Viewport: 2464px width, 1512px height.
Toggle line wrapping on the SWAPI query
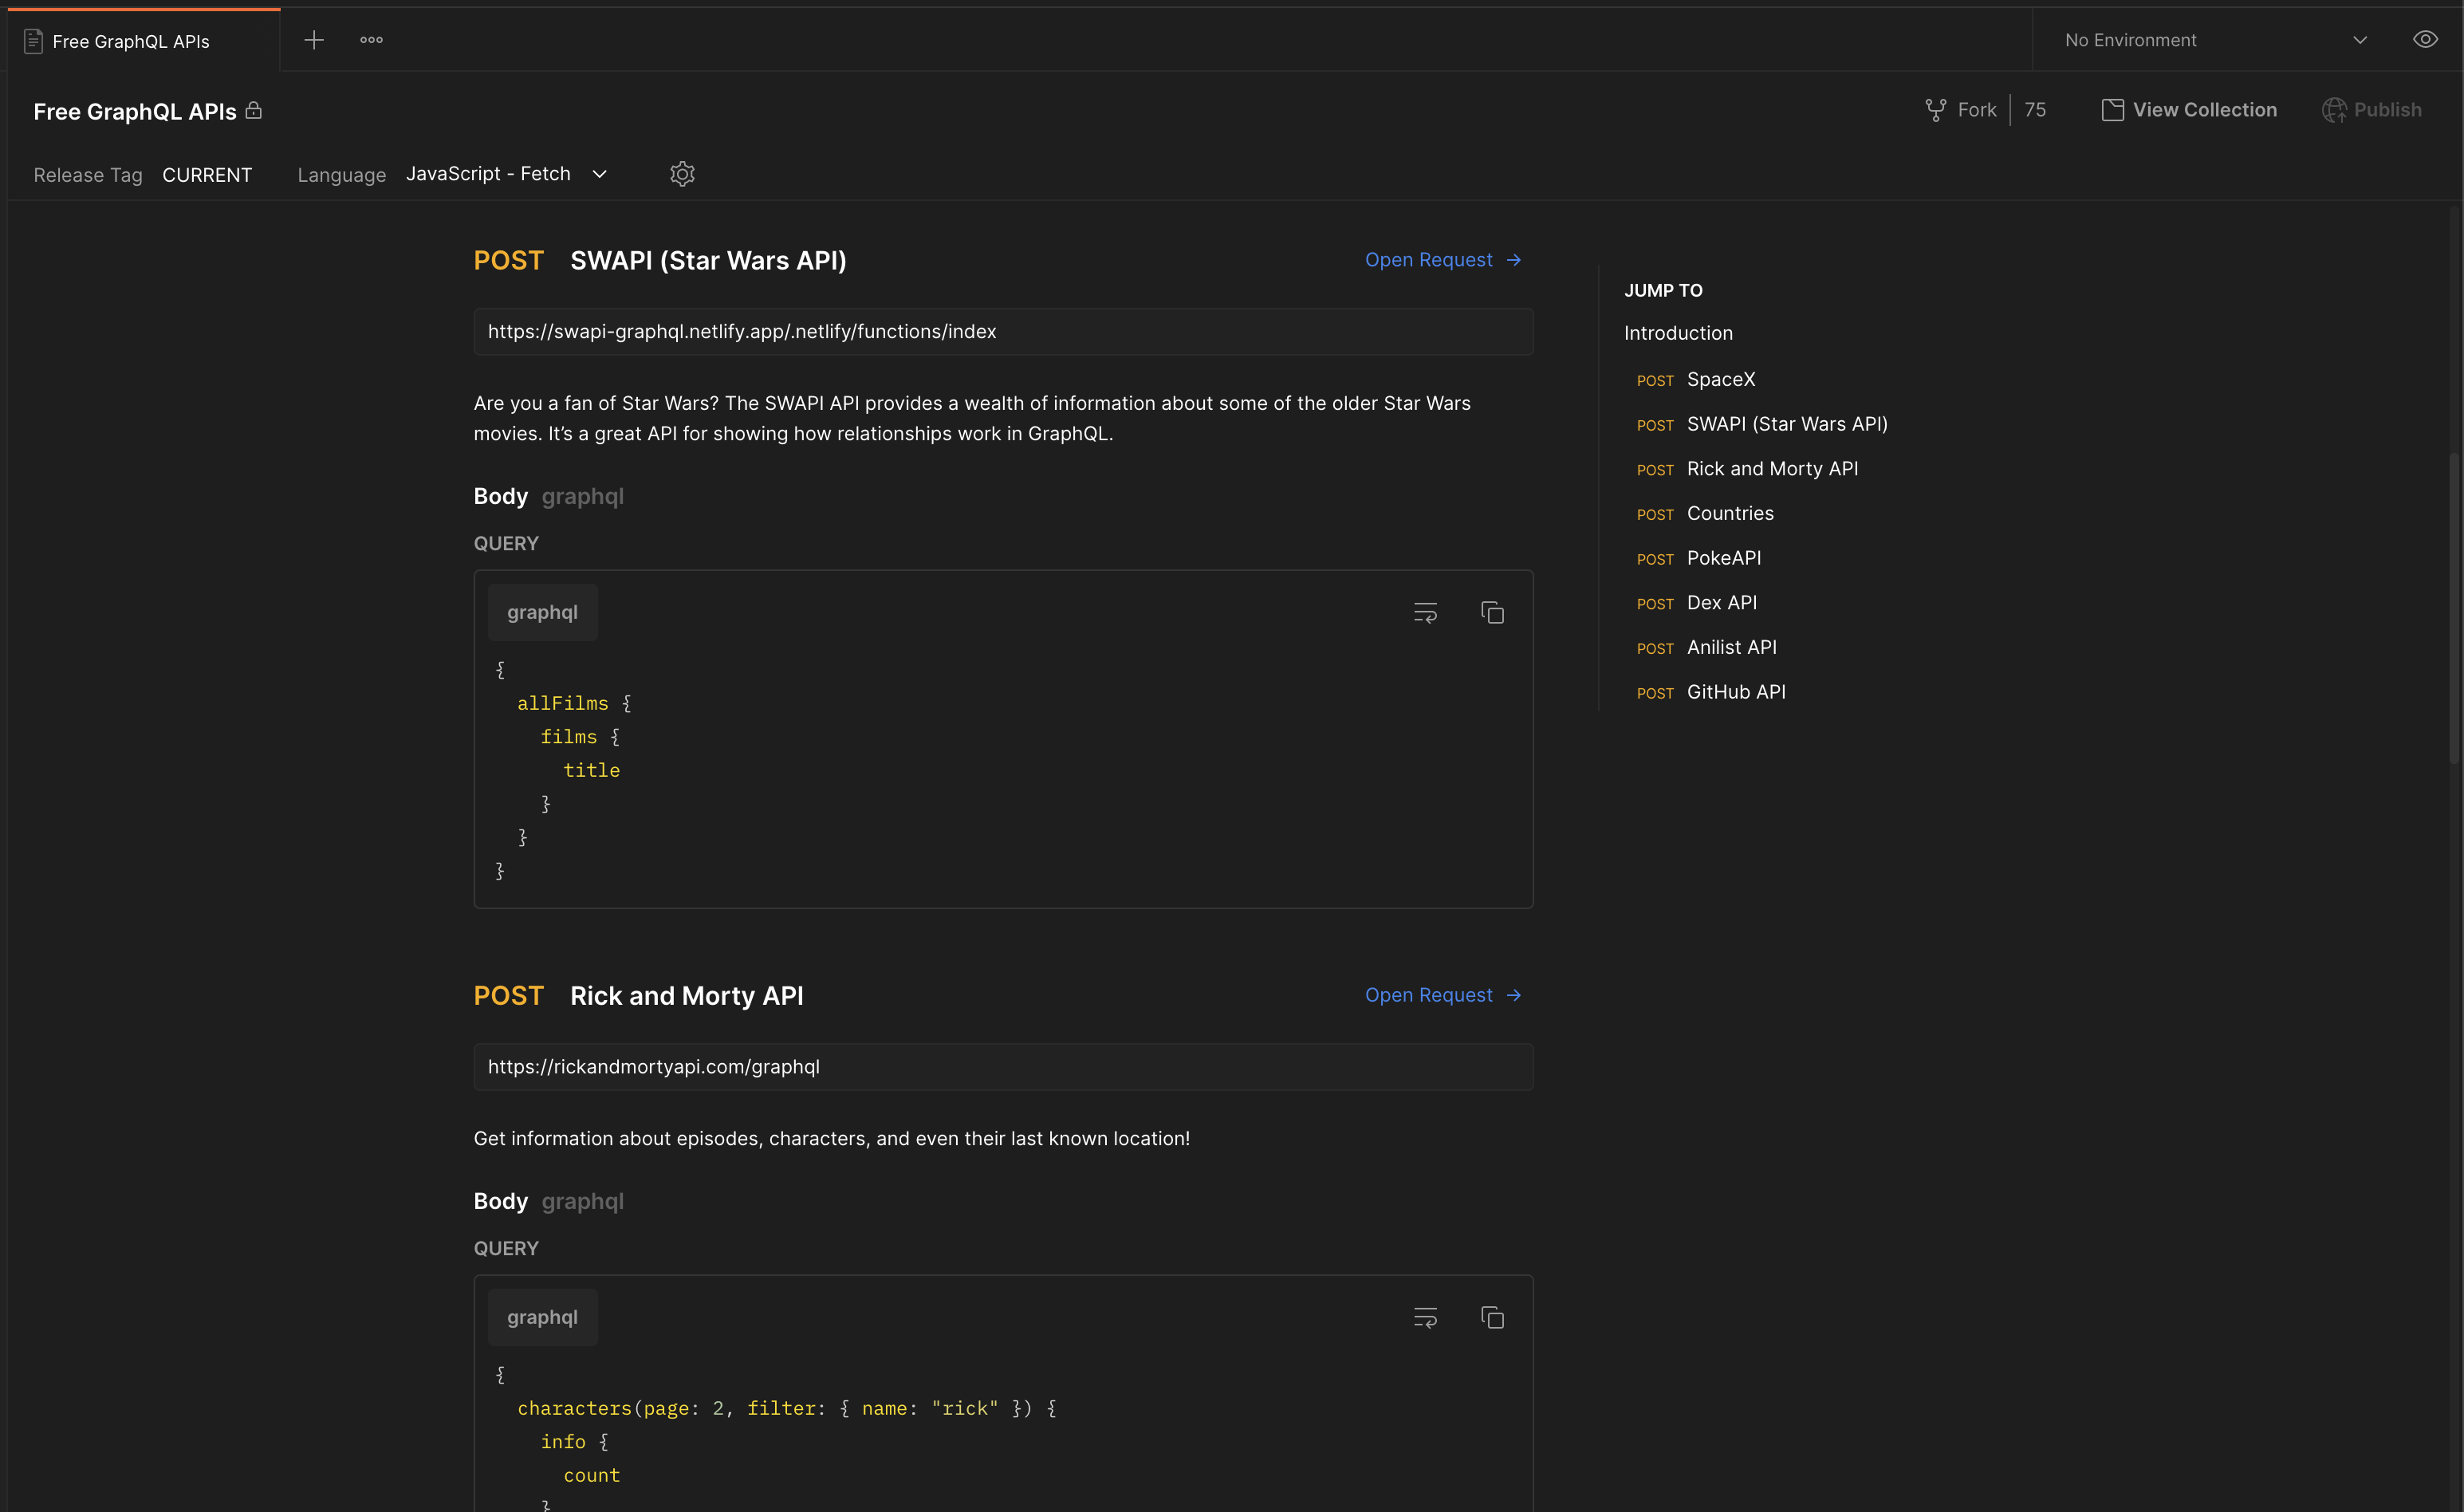1425,612
